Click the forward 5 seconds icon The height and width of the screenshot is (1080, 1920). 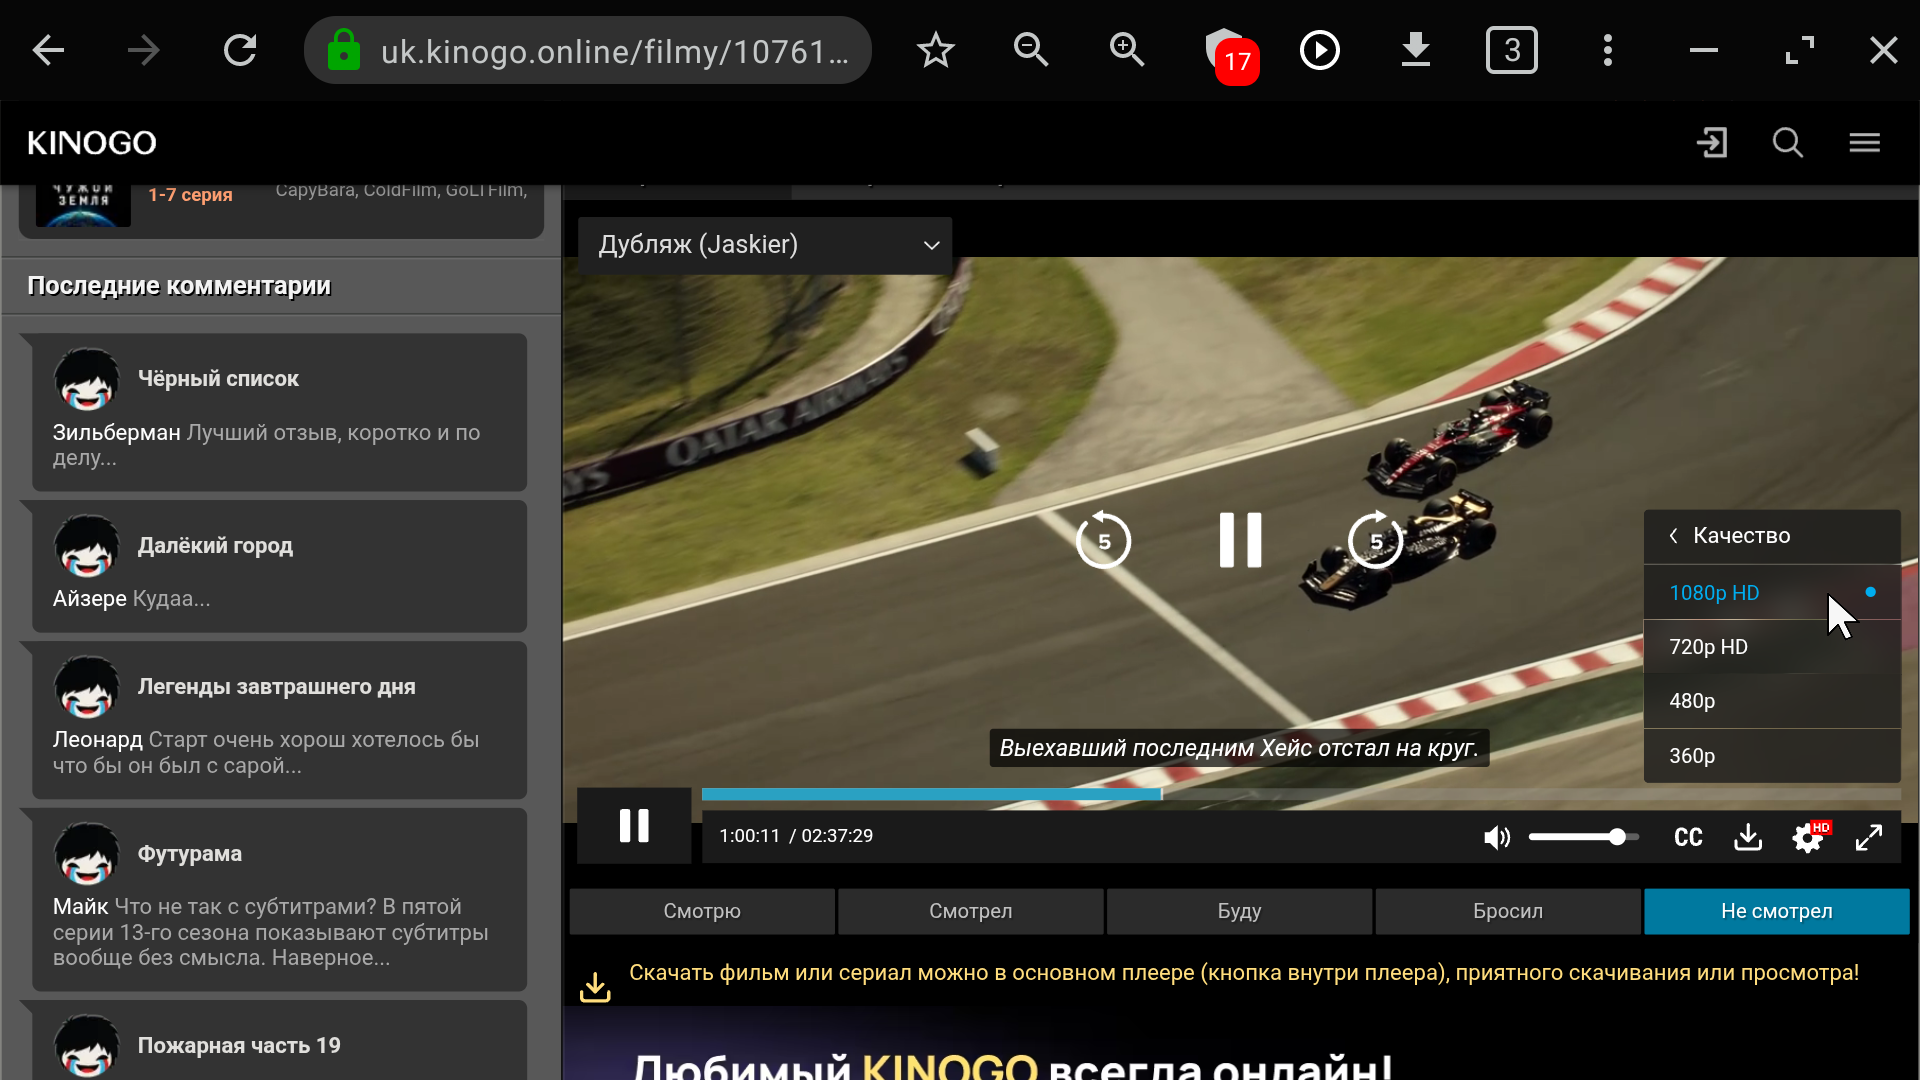click(x=1375, y=540)
